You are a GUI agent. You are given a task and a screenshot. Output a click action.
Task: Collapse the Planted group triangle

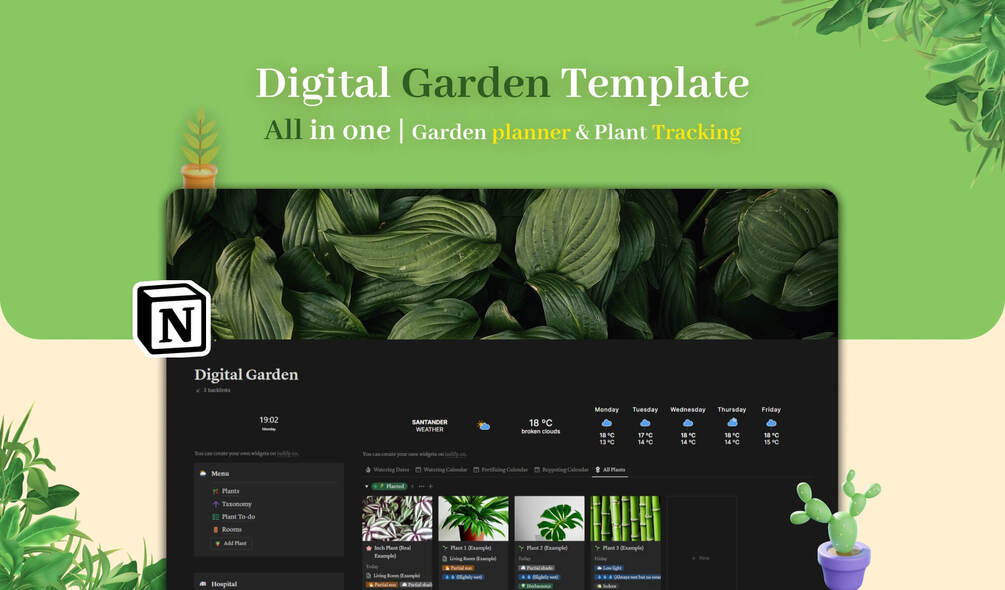click(x=366, y=486)
